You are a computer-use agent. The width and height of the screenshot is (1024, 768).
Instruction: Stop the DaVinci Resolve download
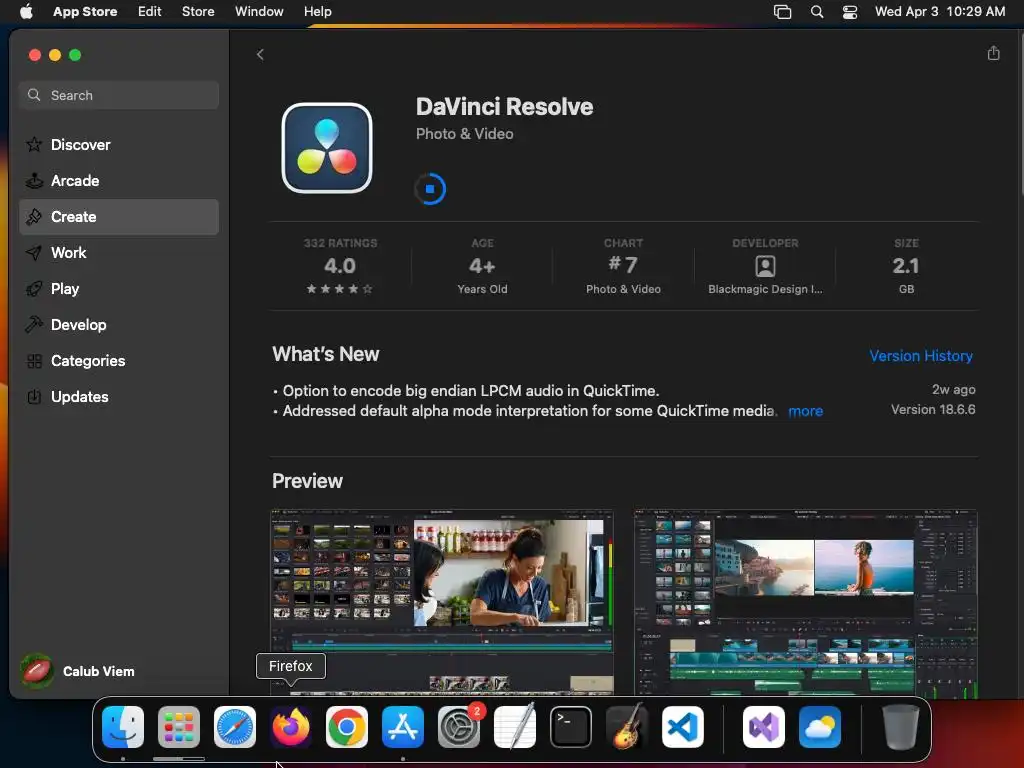pyautogui.click(x=430, y=189)
